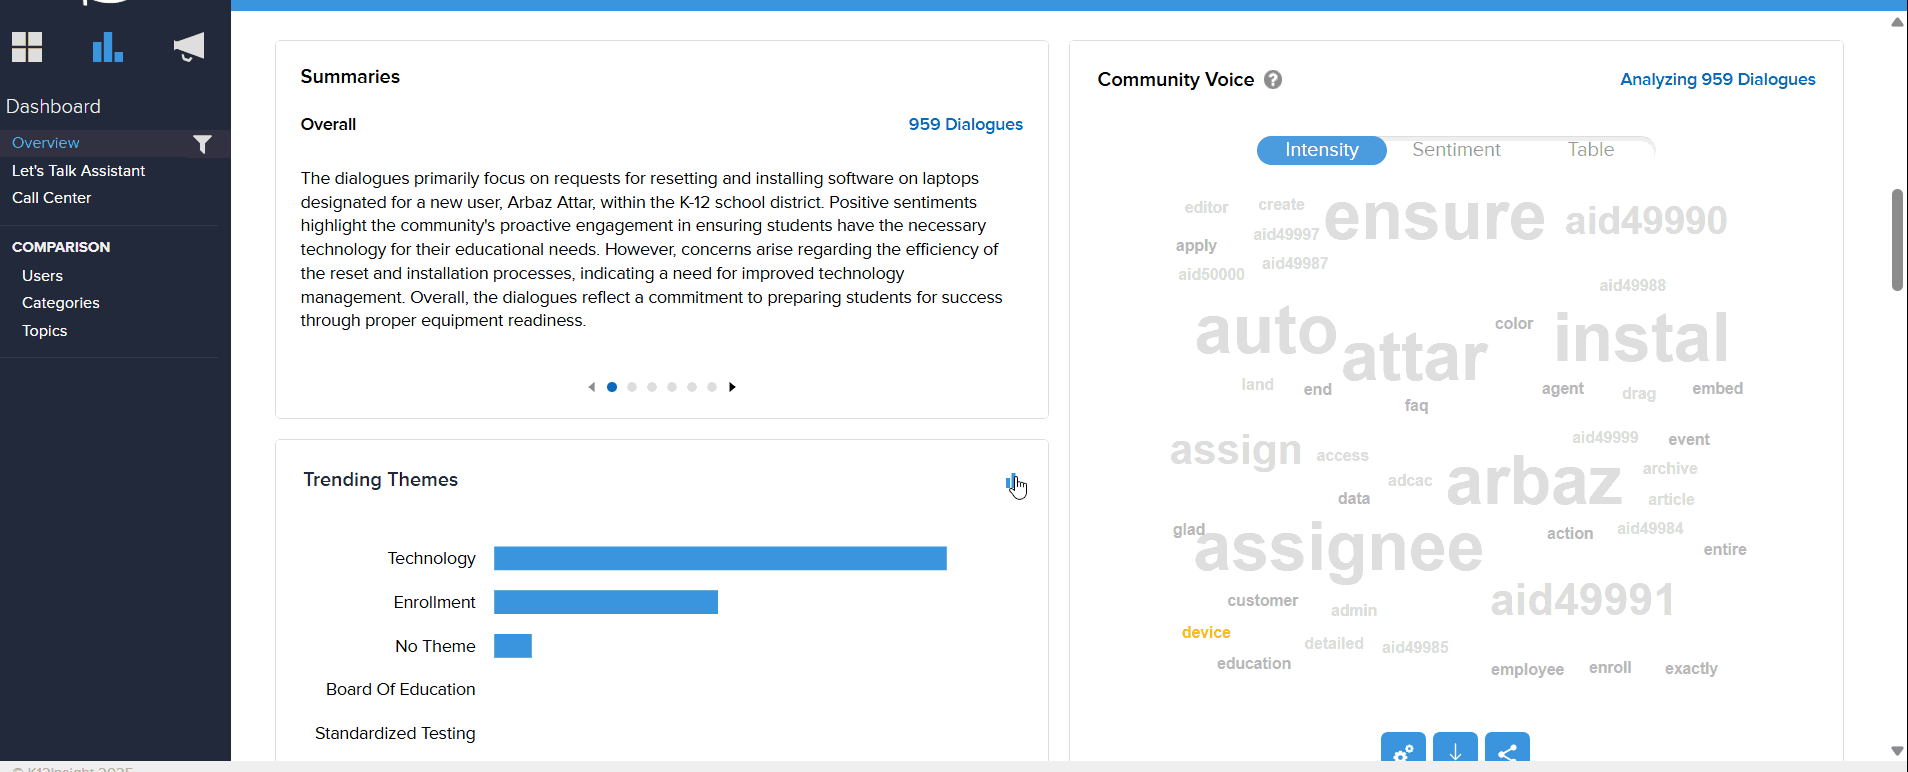Click the Technology bar in Trending Themes
Image resolution: width=1908 pixels, height=772 pixels.
pos(720,558)
